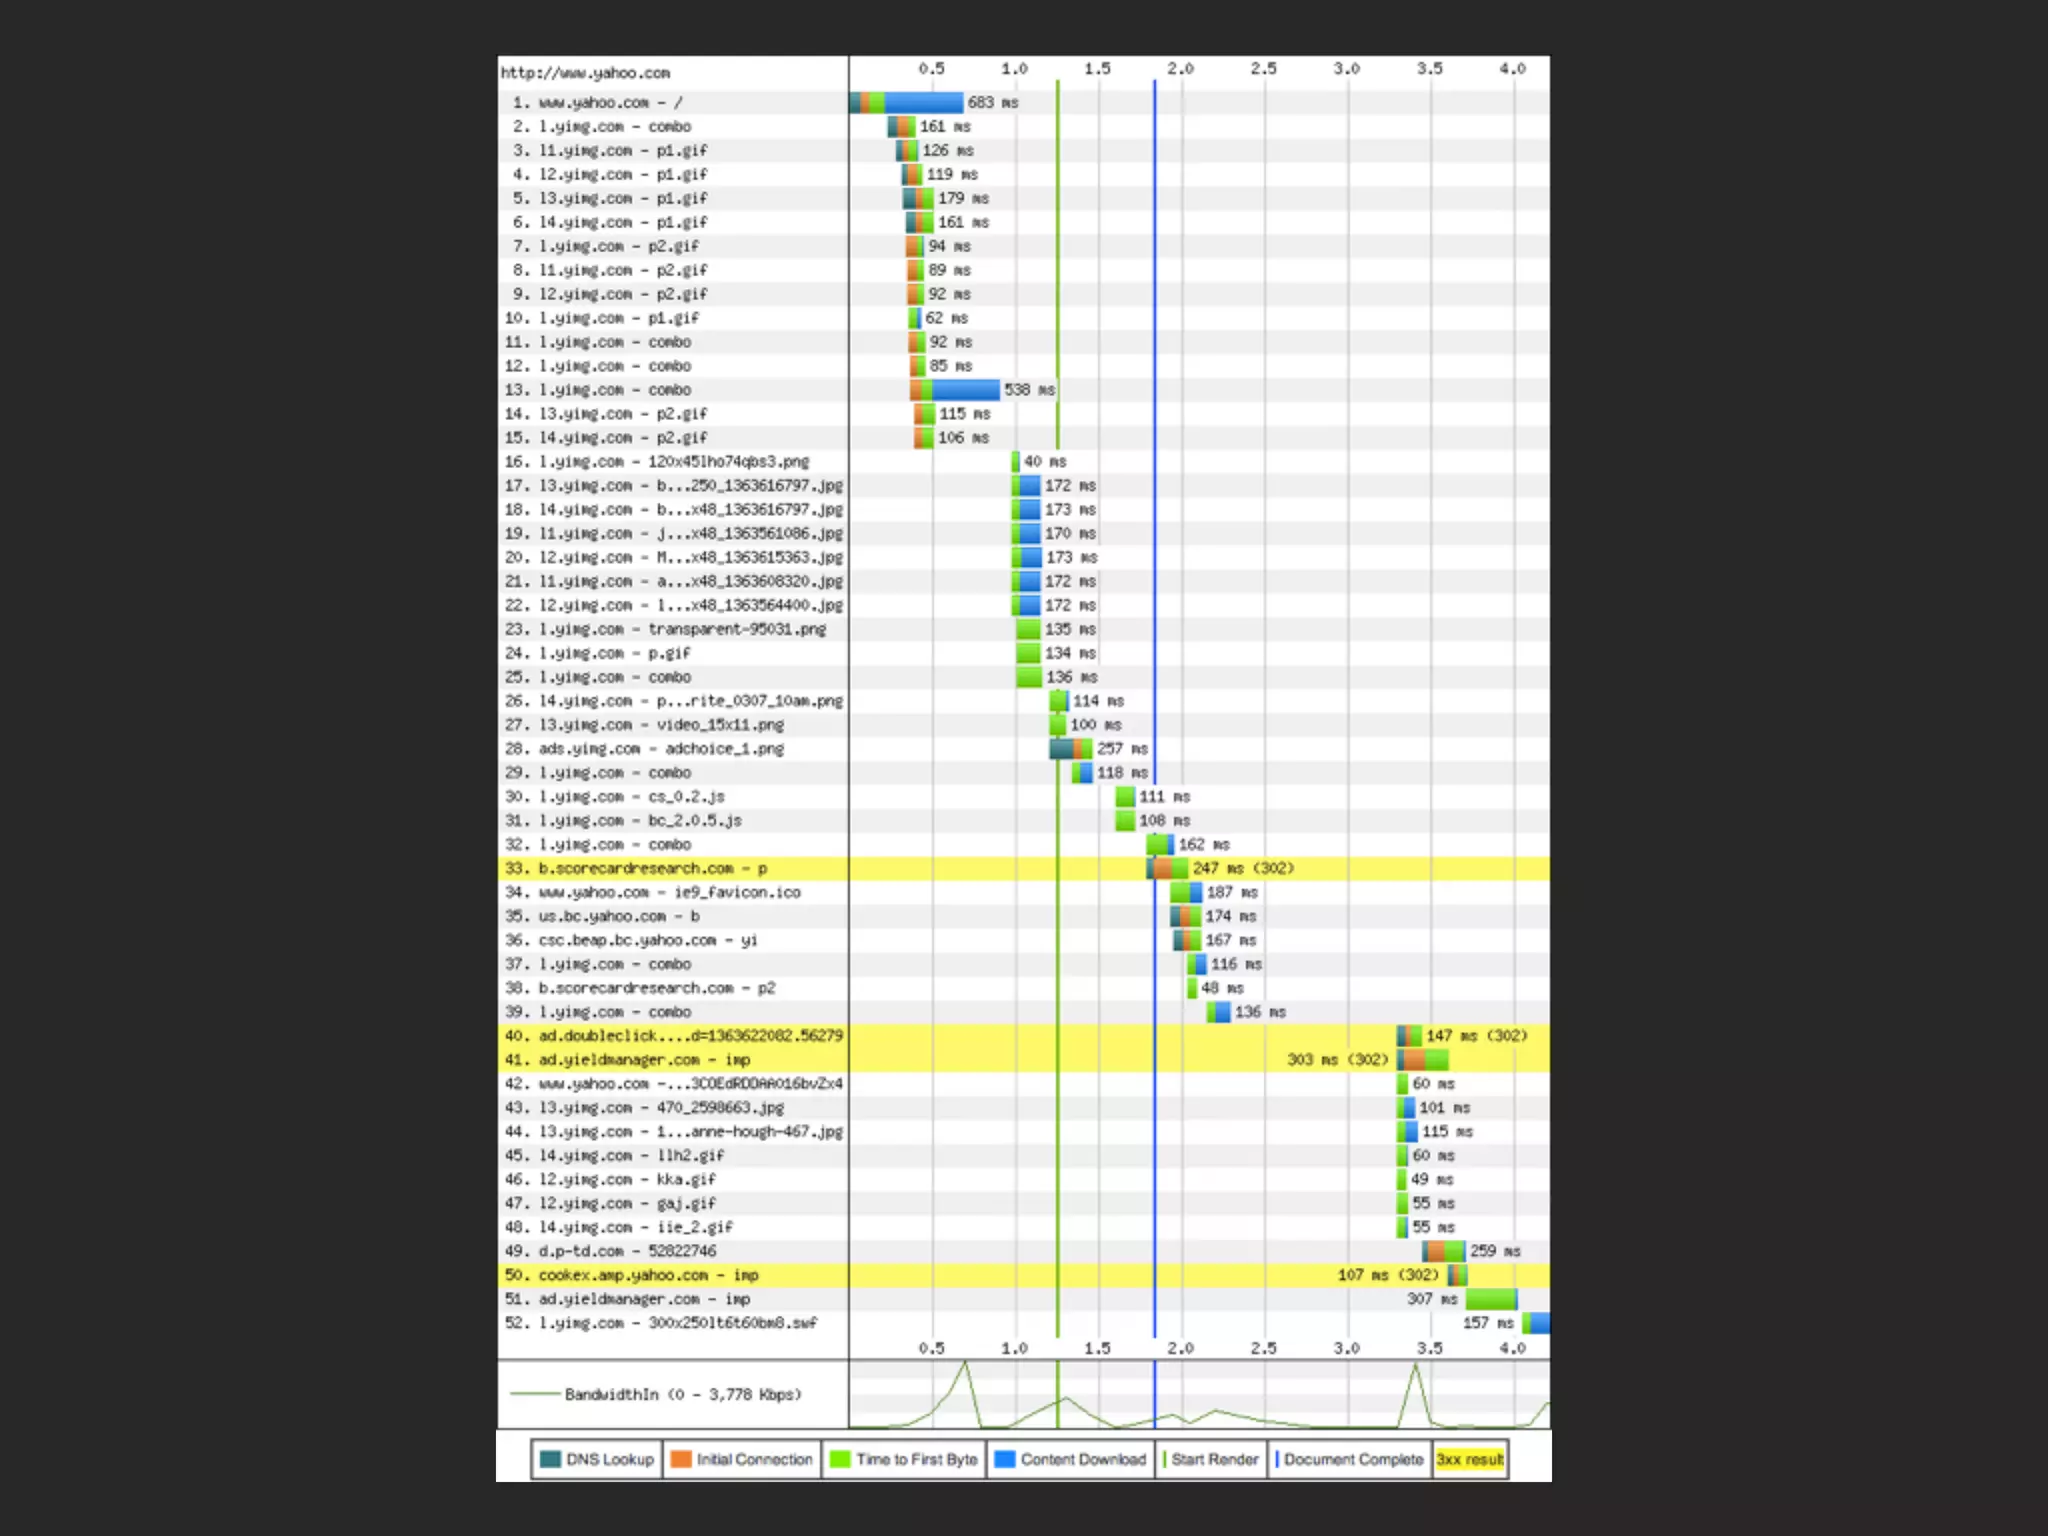2048x1536 pixels.
Task: Select row 1 www.yahoo.com - /
Action: 1024,102
